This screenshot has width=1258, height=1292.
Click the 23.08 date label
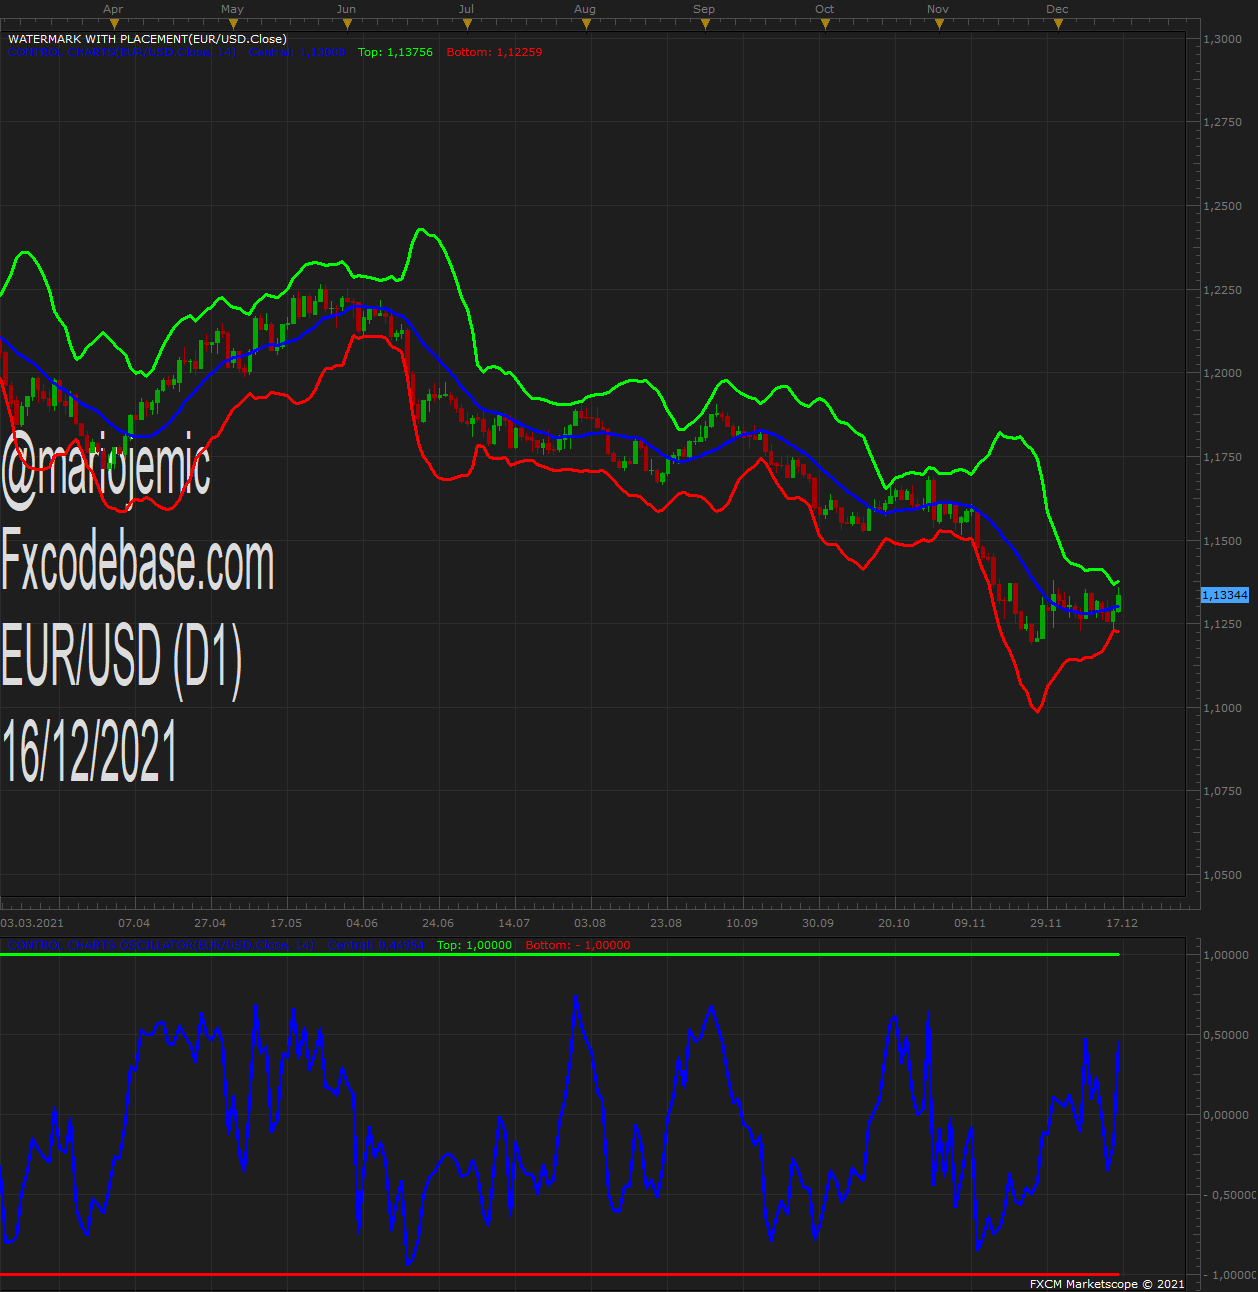666,923
